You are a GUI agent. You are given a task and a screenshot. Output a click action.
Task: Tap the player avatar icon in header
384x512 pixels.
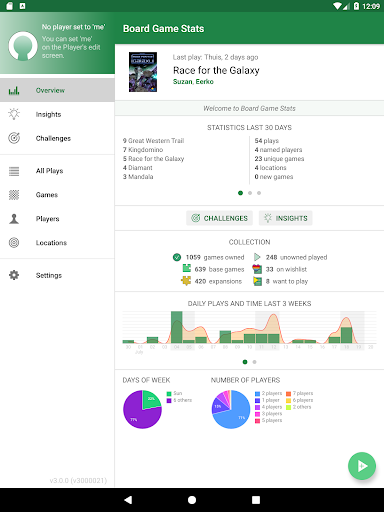click(23, 46)
